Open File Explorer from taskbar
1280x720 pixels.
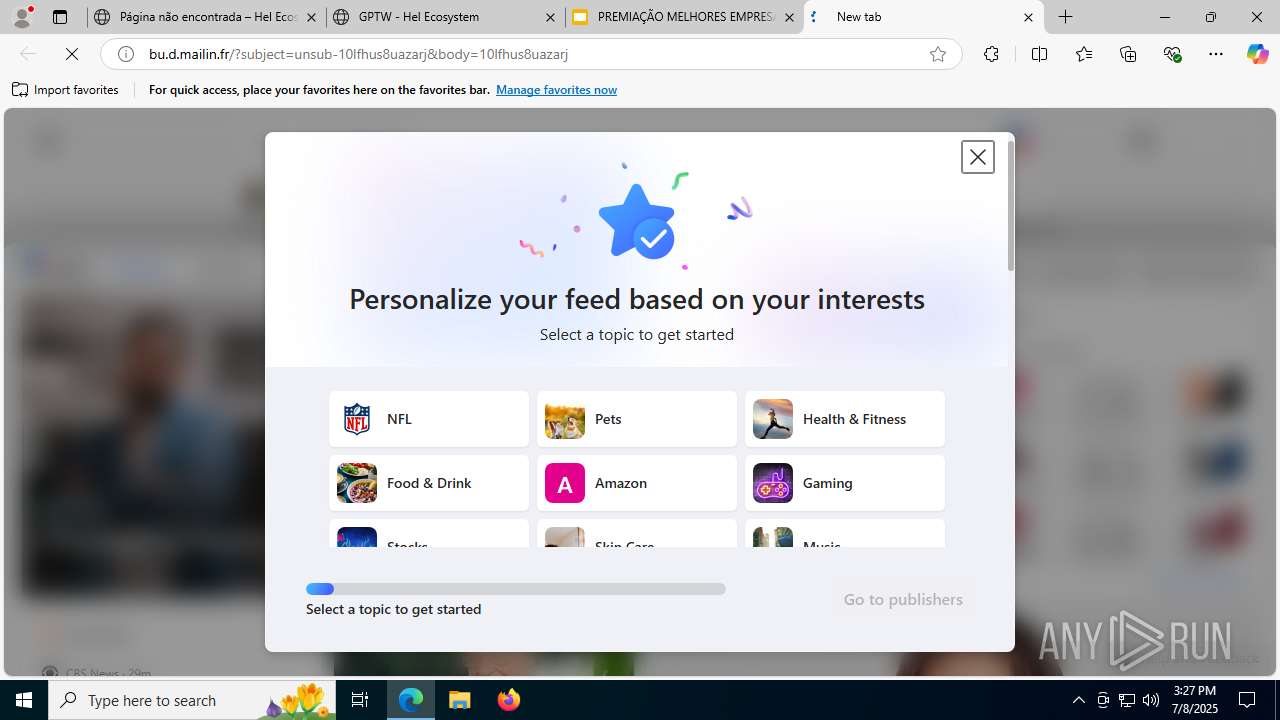[460, 700]
